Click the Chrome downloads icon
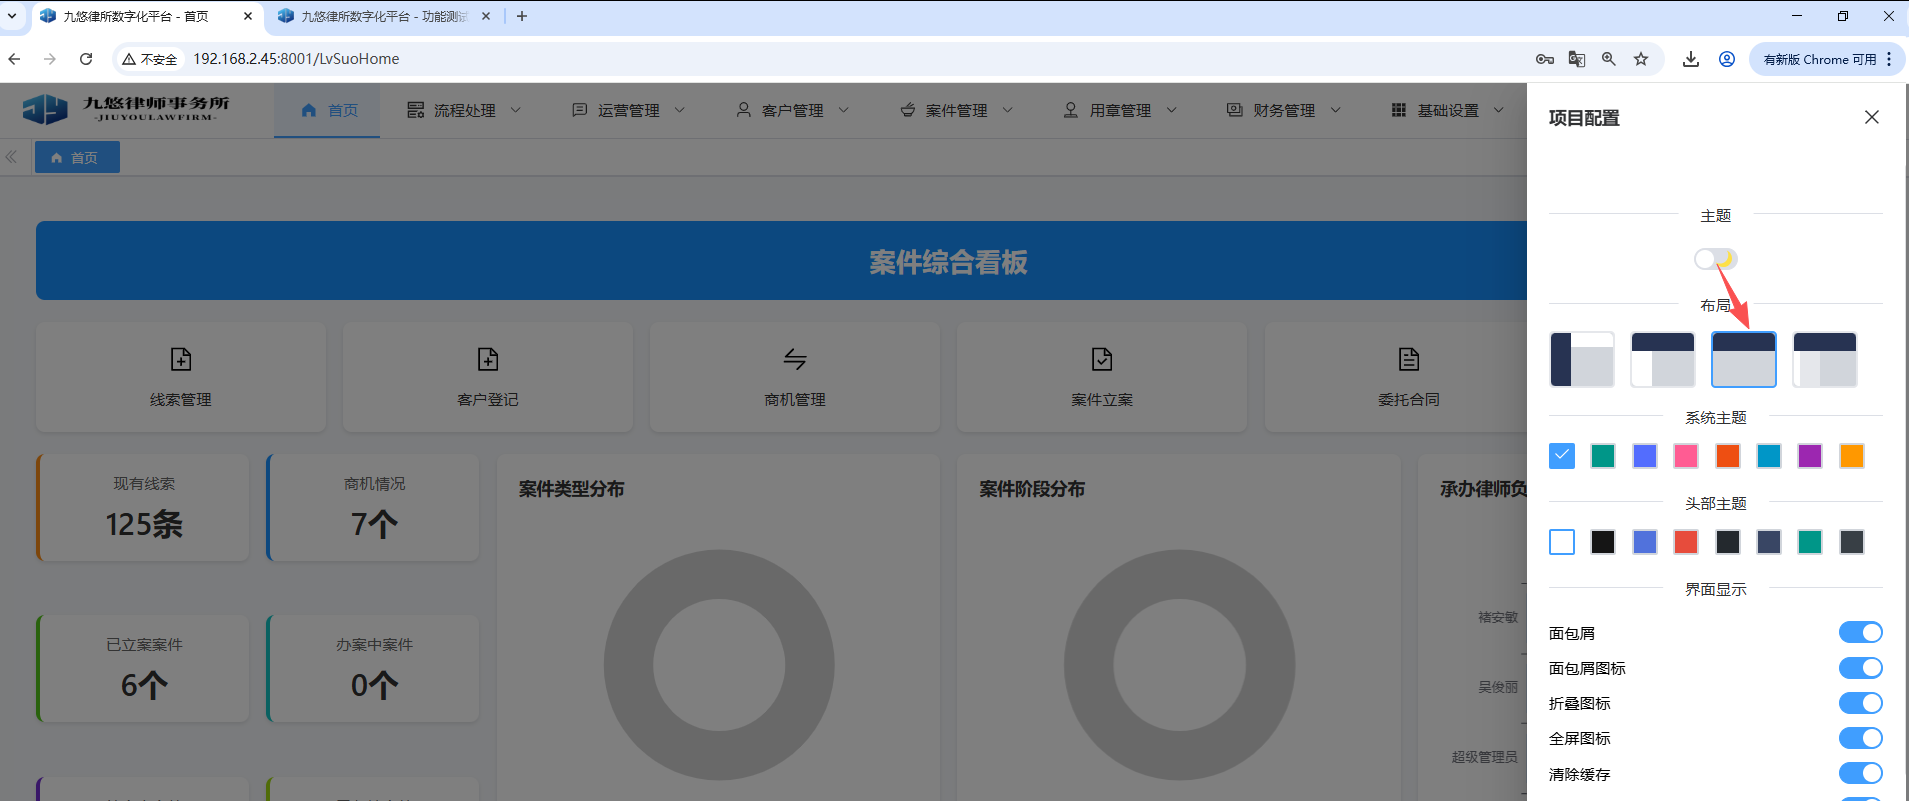Screen dimensions: 1909x801 (1690, 59)
